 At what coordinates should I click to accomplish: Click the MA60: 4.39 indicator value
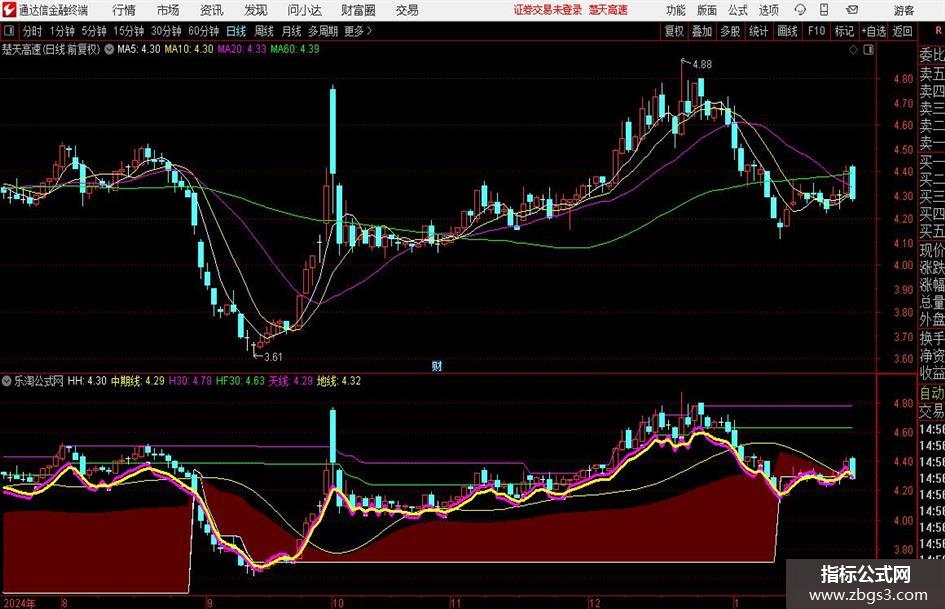point(295,49)
